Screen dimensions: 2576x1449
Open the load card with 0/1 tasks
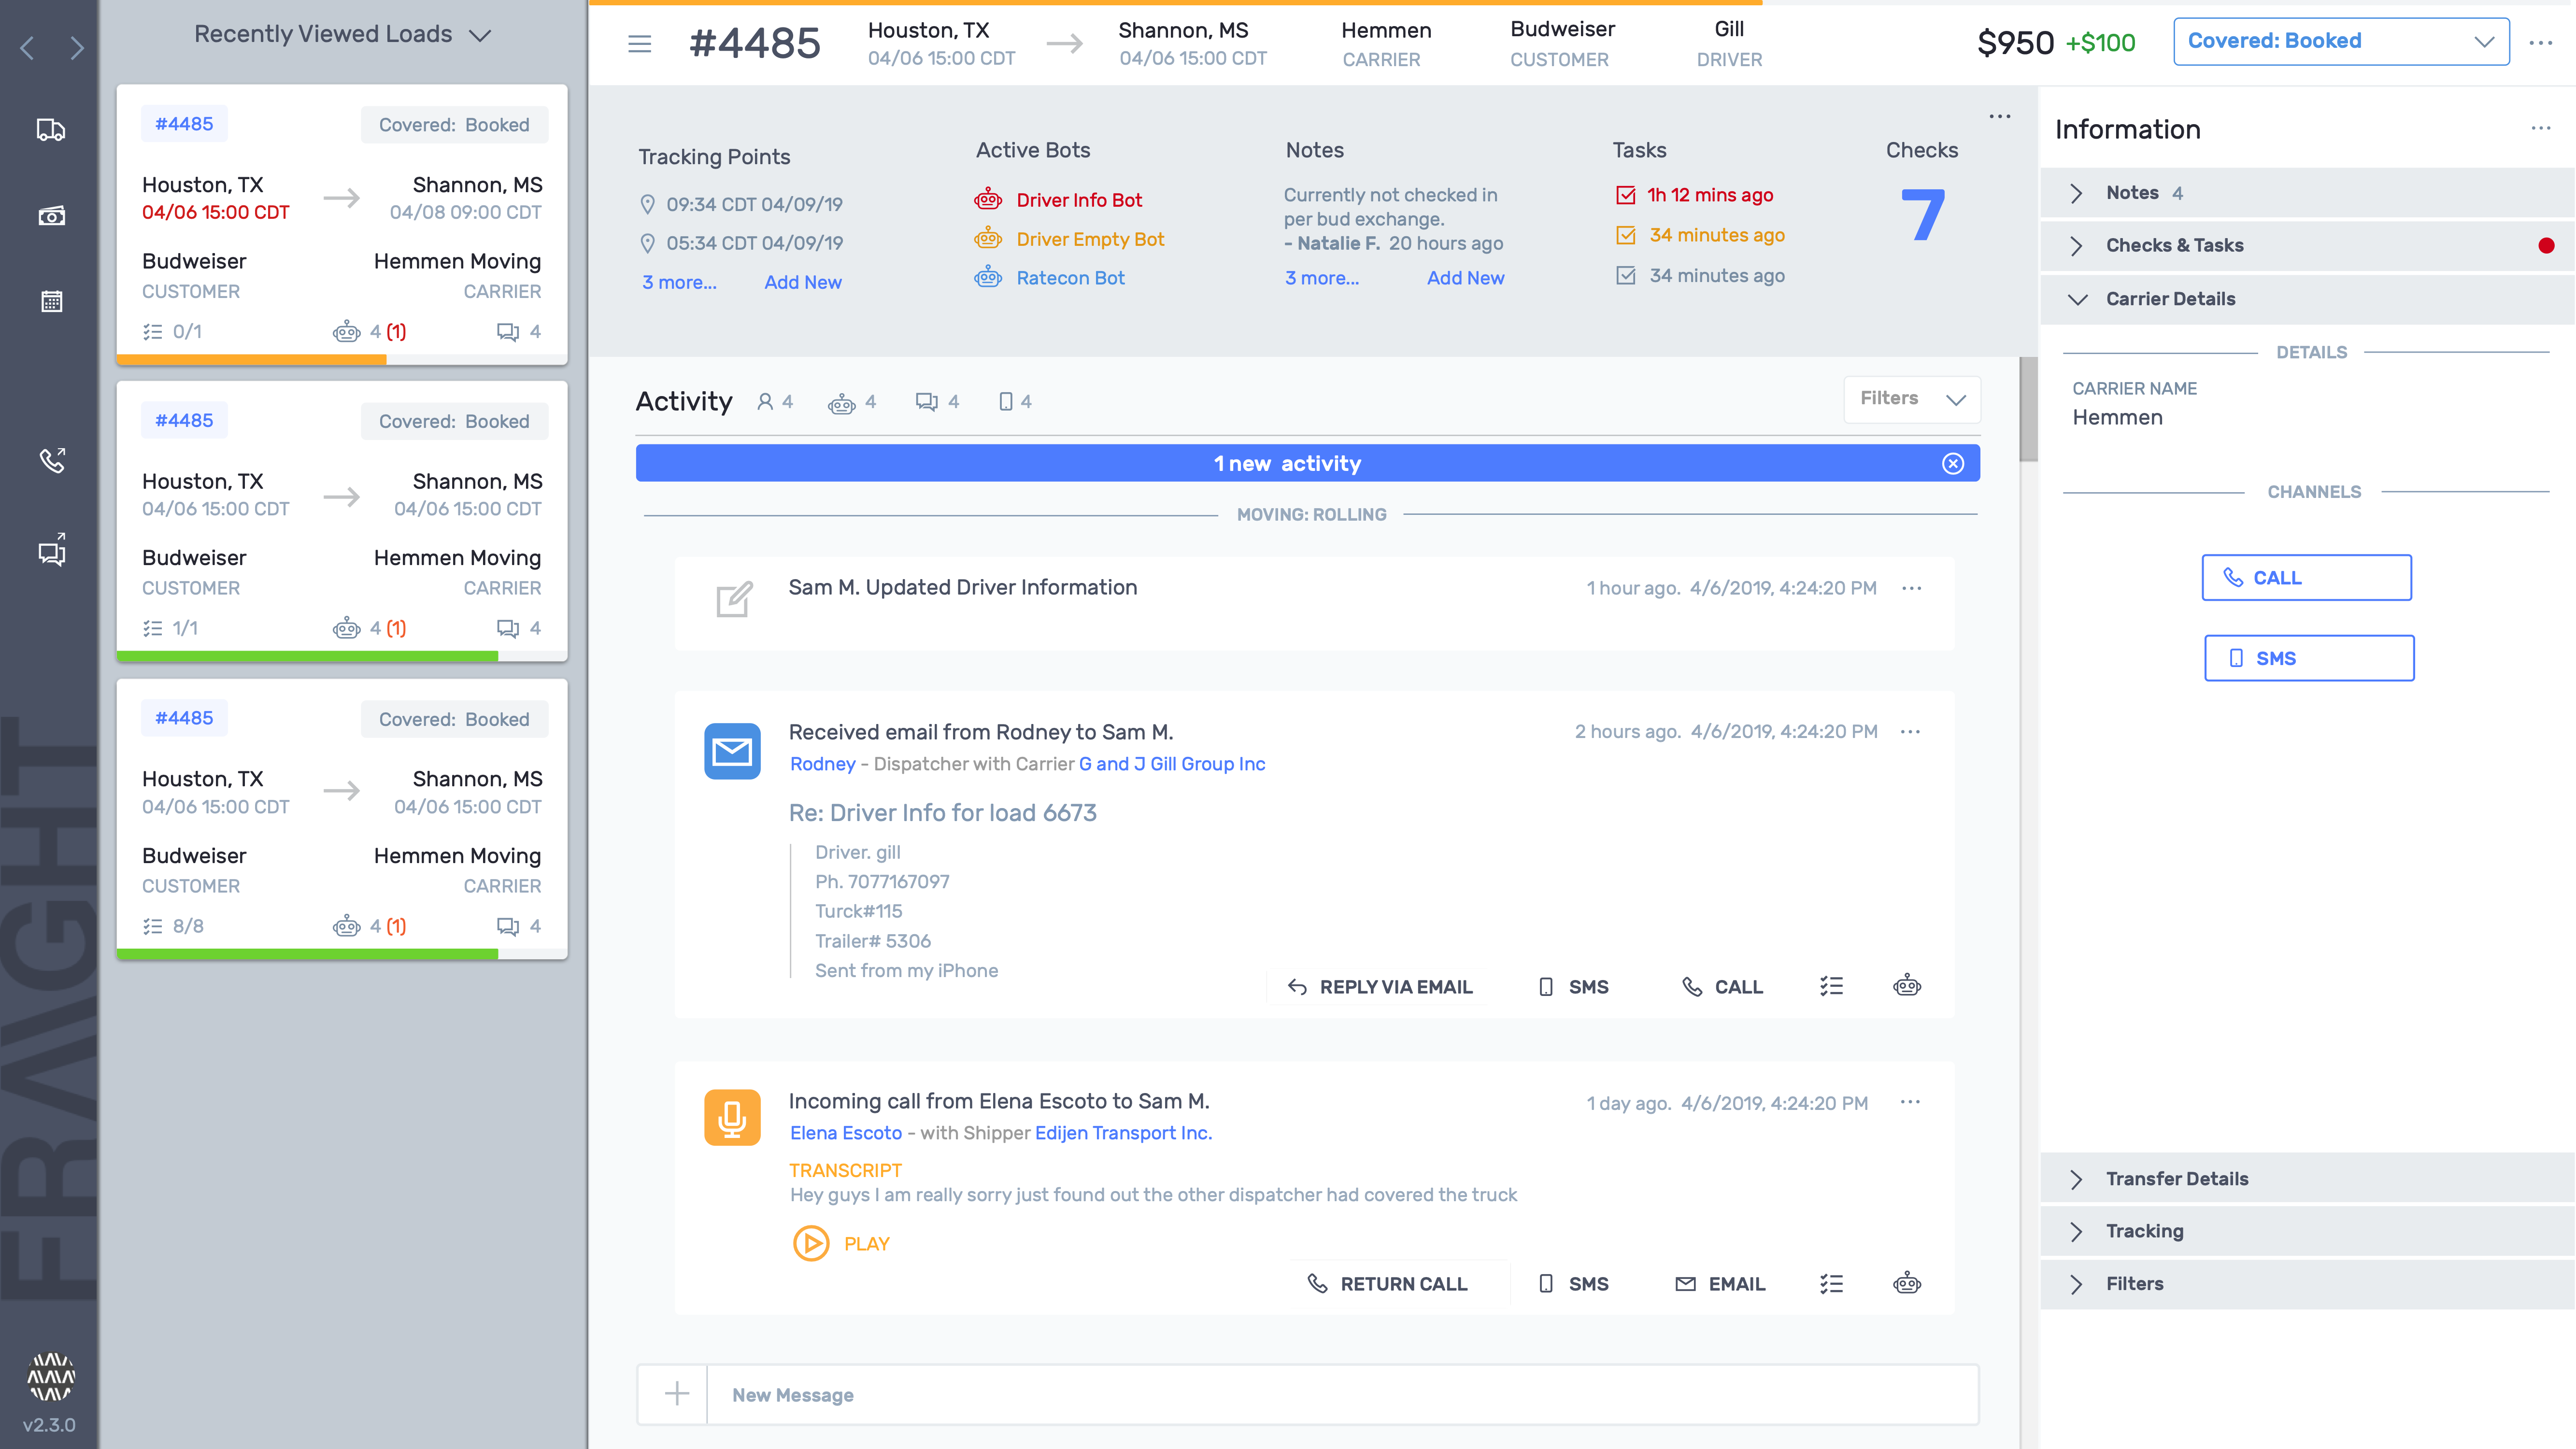pos(342,225)
